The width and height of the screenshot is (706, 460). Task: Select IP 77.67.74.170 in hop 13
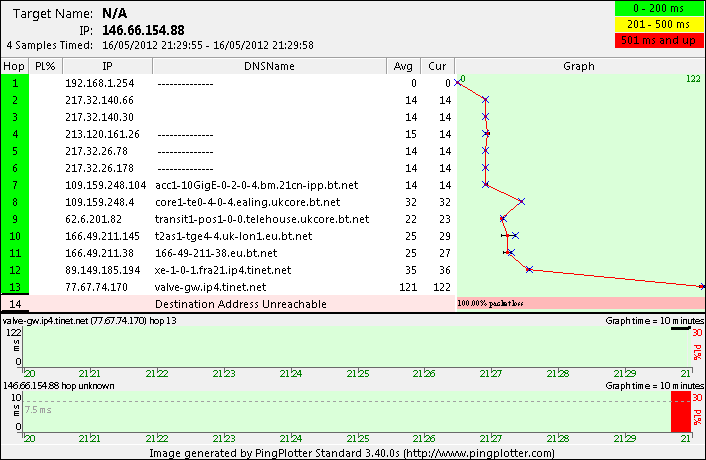pos(96,287)
